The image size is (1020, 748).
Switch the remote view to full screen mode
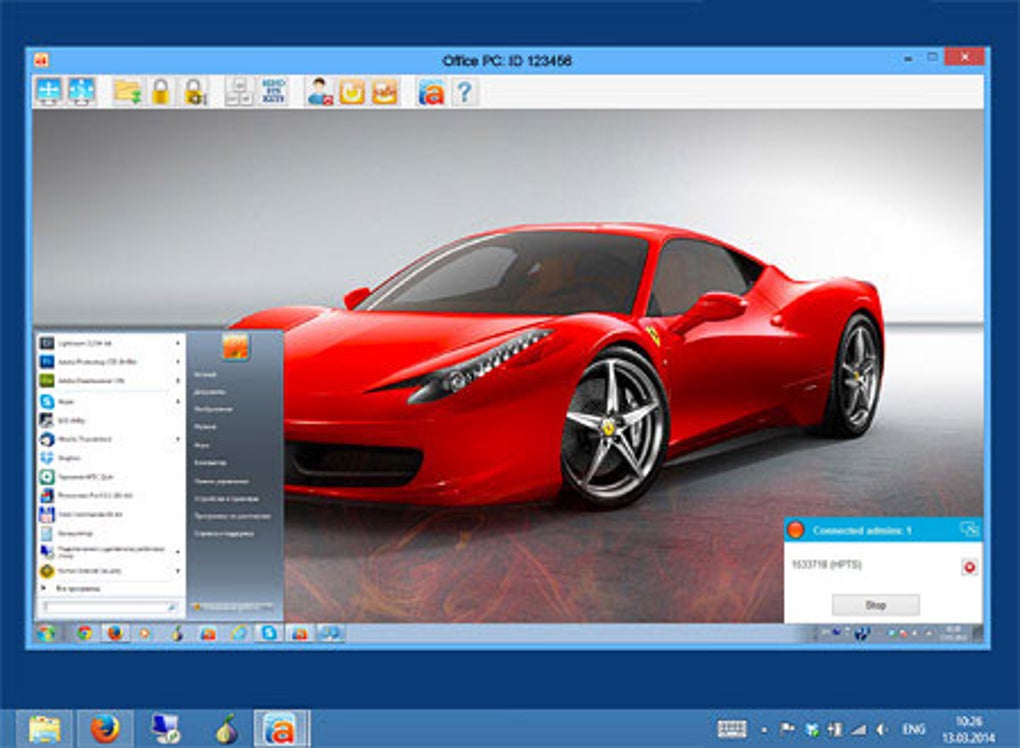[49, 91]
